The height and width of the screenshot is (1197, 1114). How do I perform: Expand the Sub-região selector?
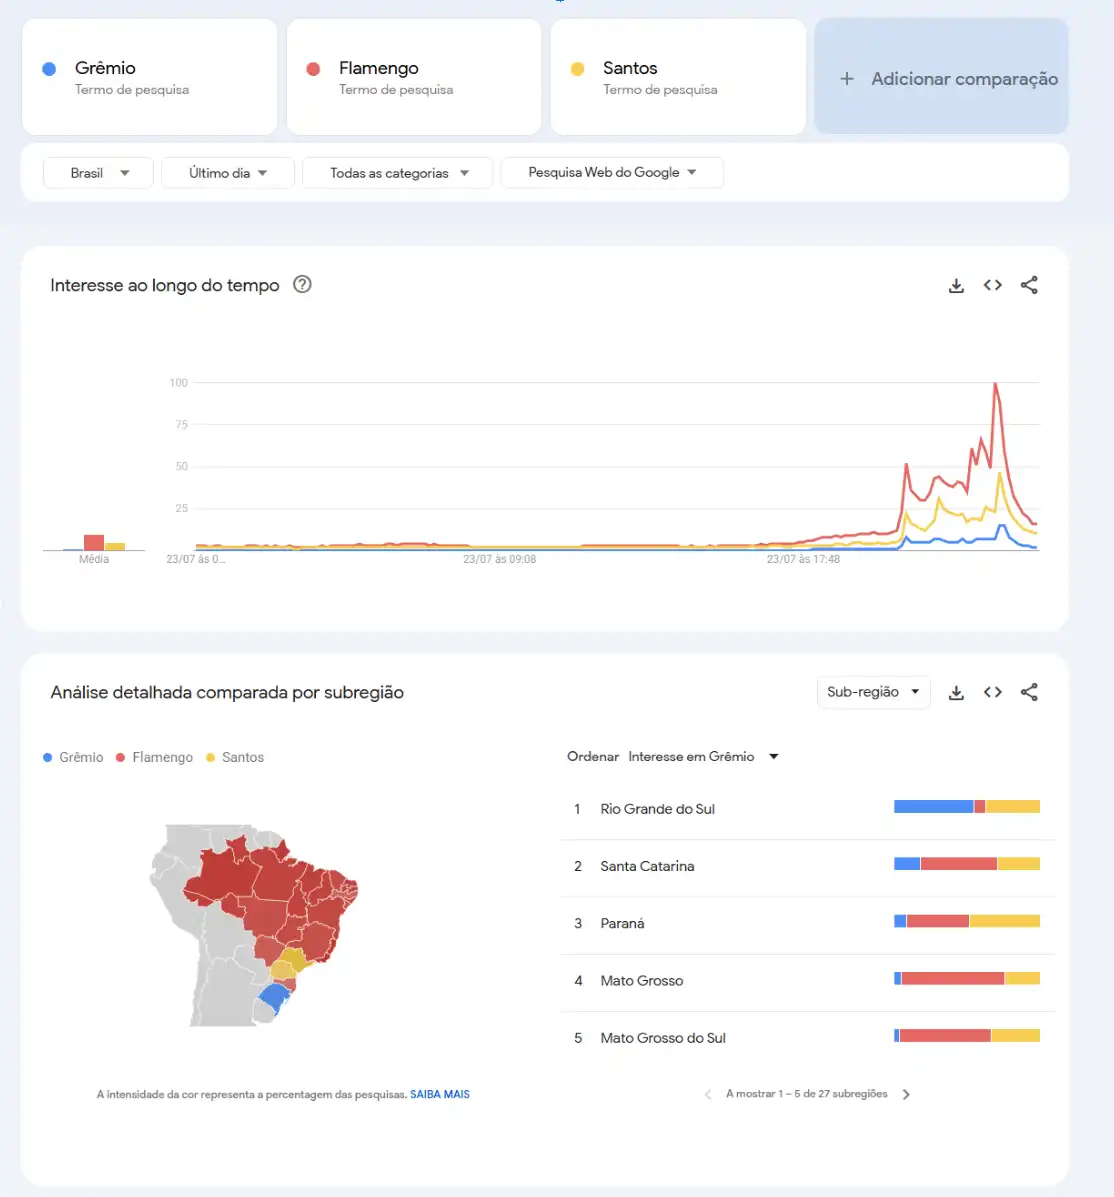click(873, 692)
